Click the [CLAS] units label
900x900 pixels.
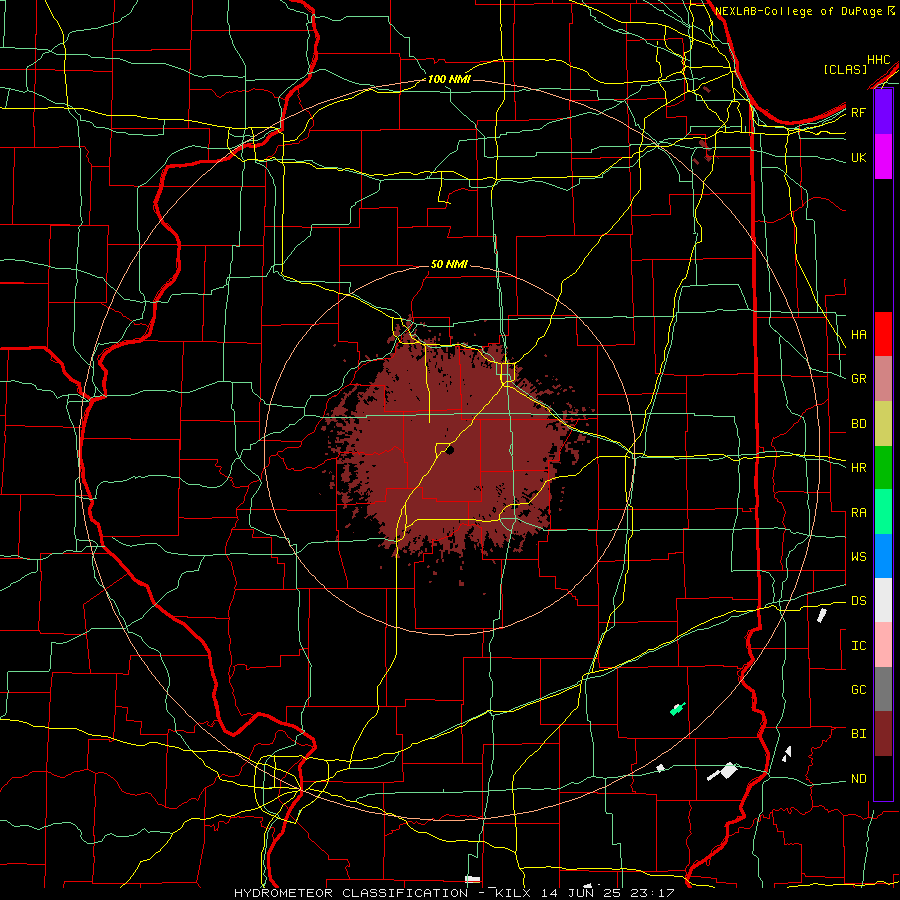[x=845, y=69]
